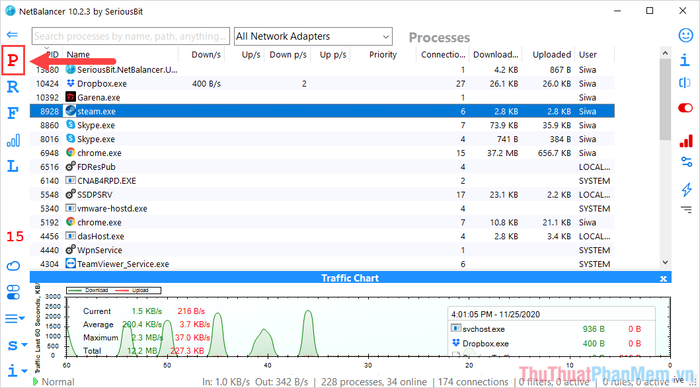Select the dasHost.exe process row
The height and width of the screenshot is (388, 700).
[322, 236]
